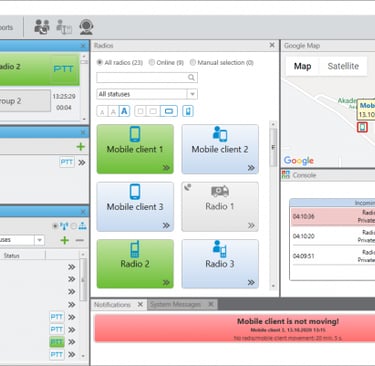Open the All statuses dropdown
Viewport: 375px width, 366px height.
tap(147, 94)
